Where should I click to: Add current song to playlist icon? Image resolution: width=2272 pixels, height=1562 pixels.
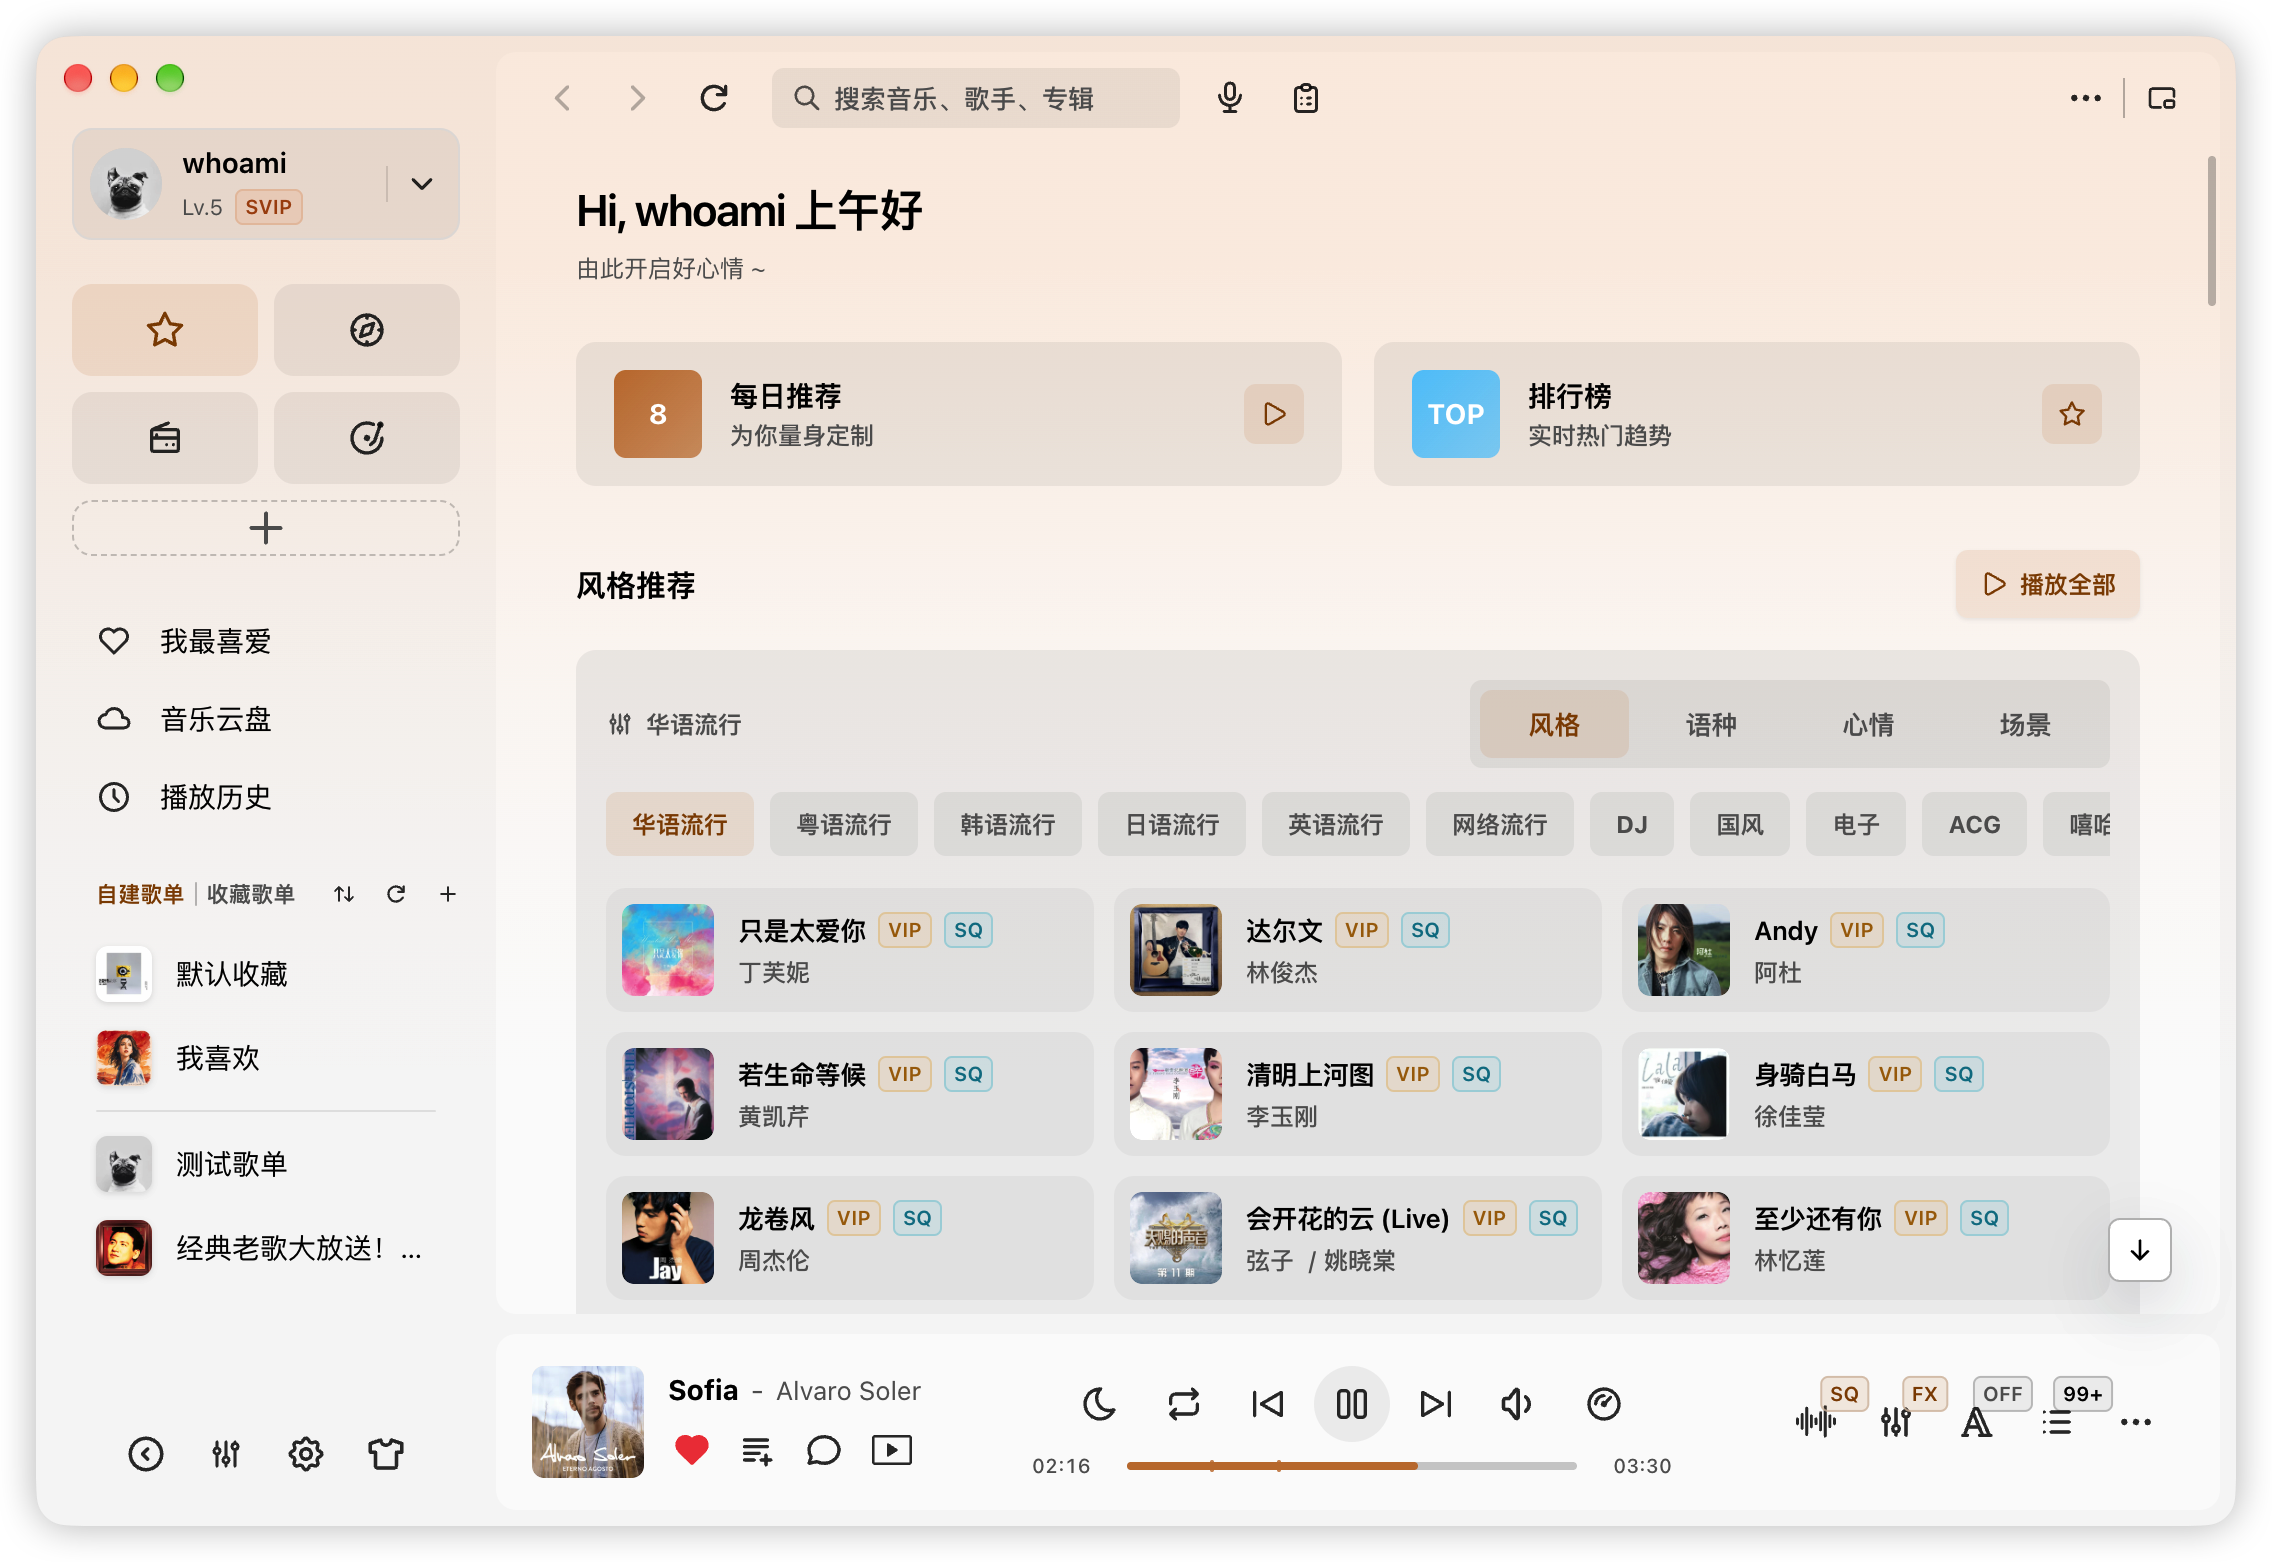pyautogui.click(x=757, y=1450)
